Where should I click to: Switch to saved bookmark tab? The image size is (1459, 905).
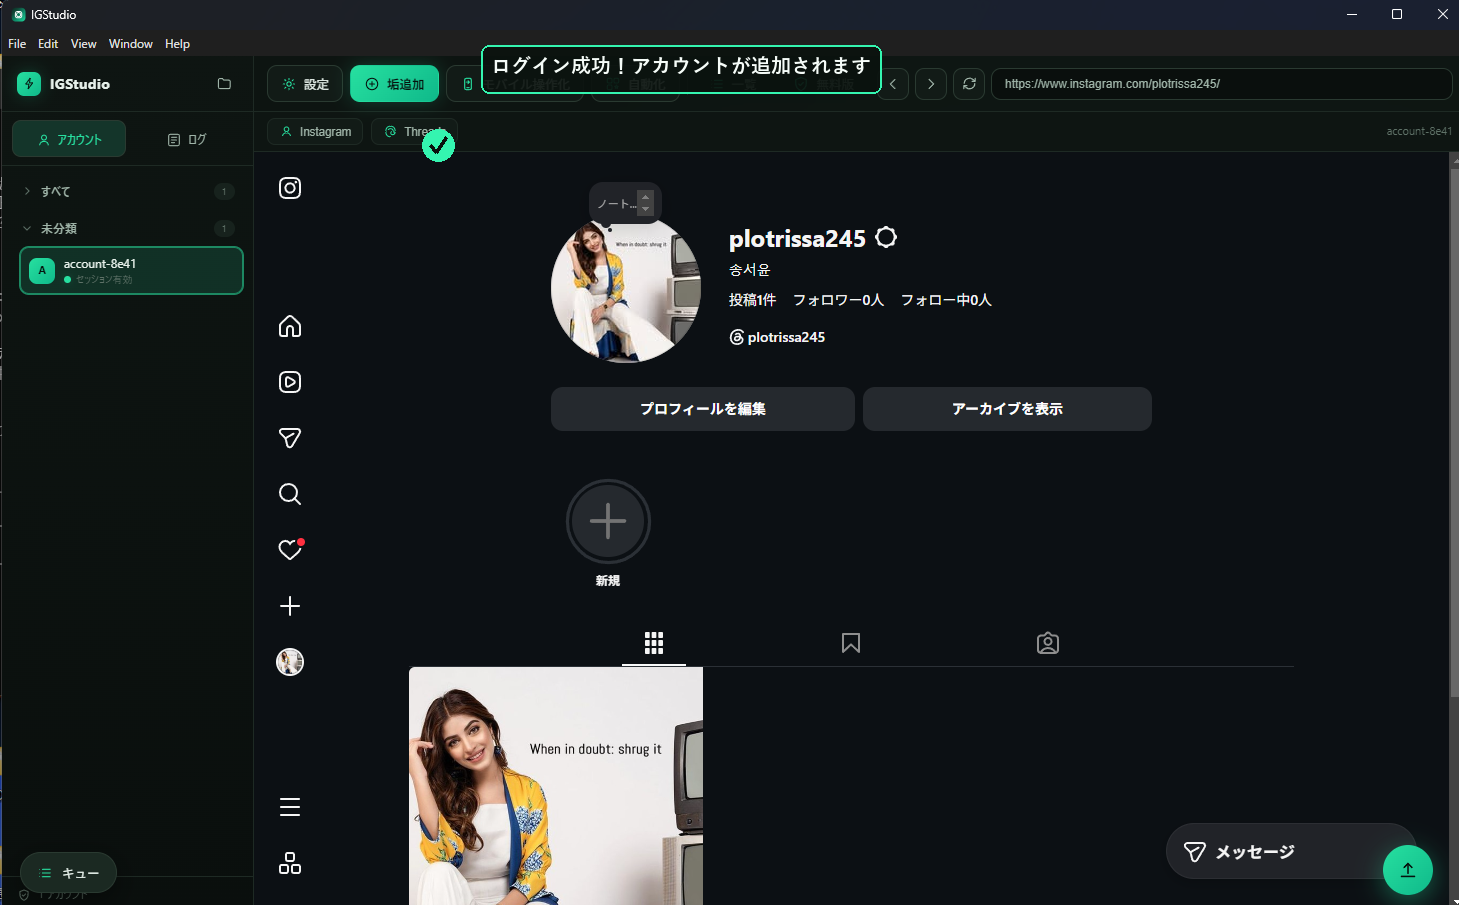pyautogui.click(x=851, y=643)
